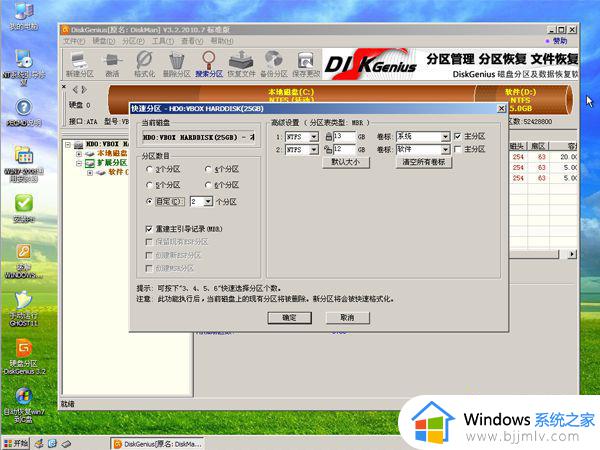
Task: Open the Partition menu in DiskGenius
Action: tap(133, 41)
